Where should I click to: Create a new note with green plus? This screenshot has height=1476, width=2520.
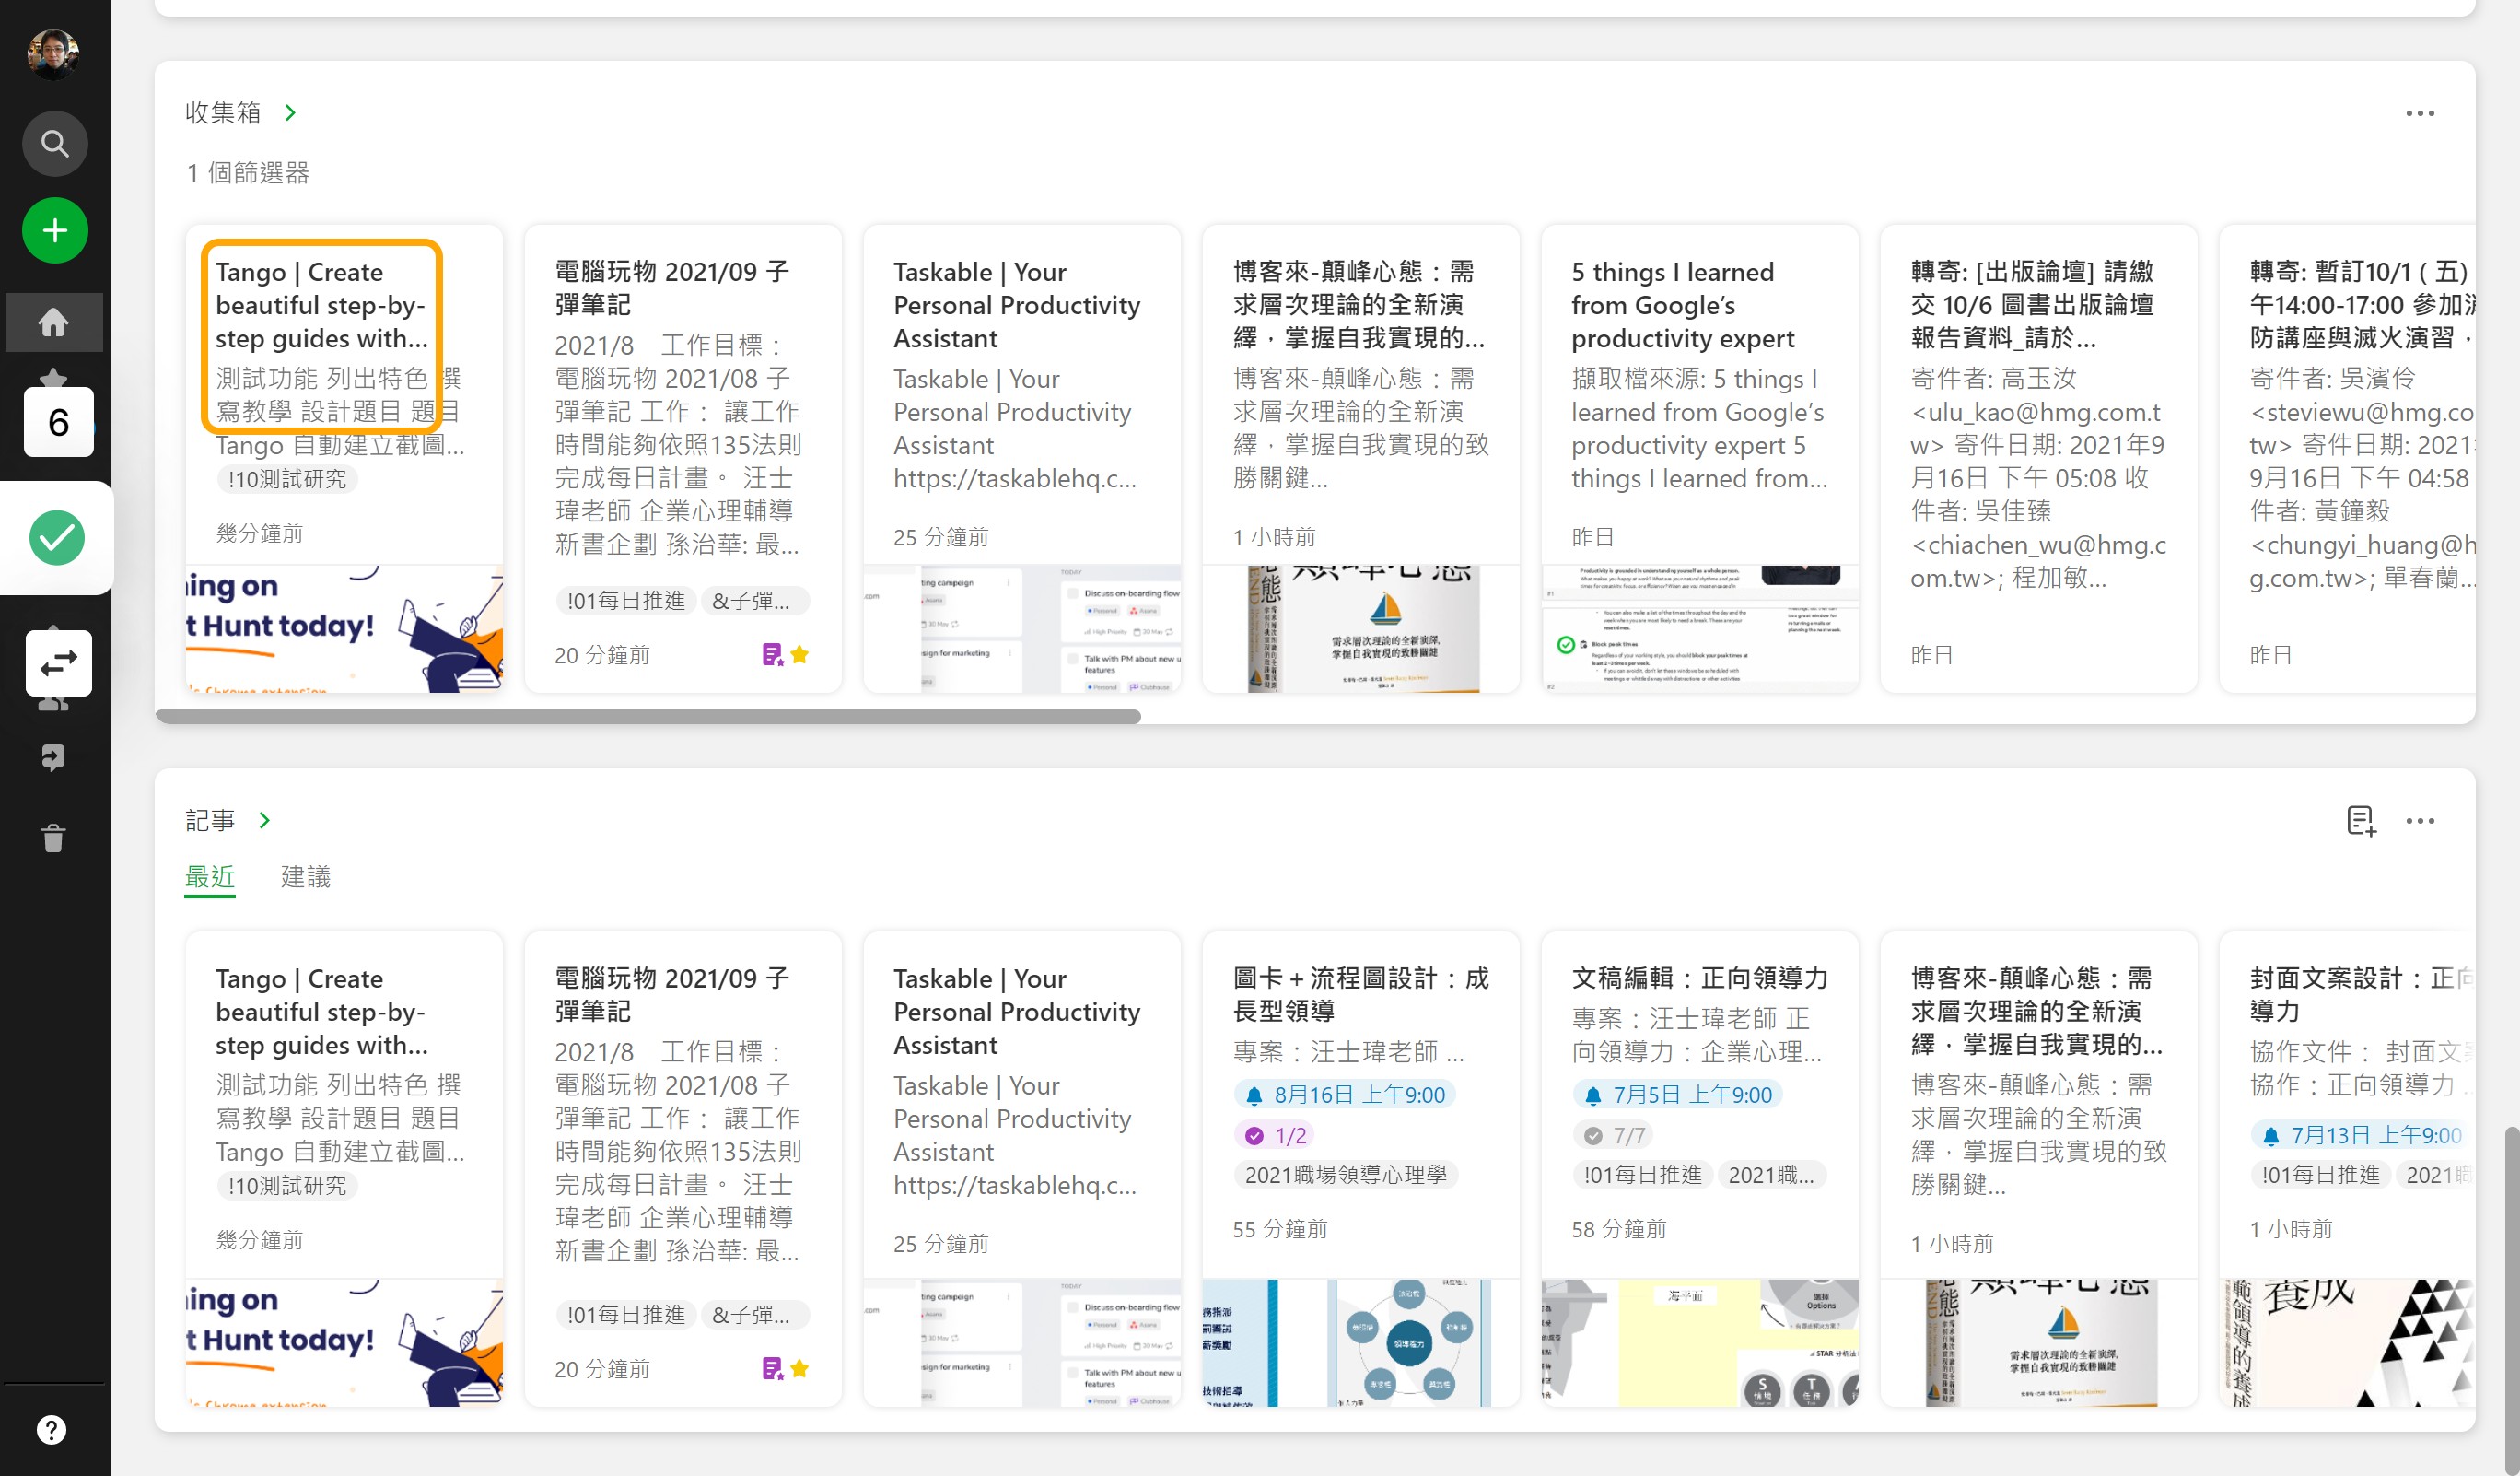[x=55, y=231]
